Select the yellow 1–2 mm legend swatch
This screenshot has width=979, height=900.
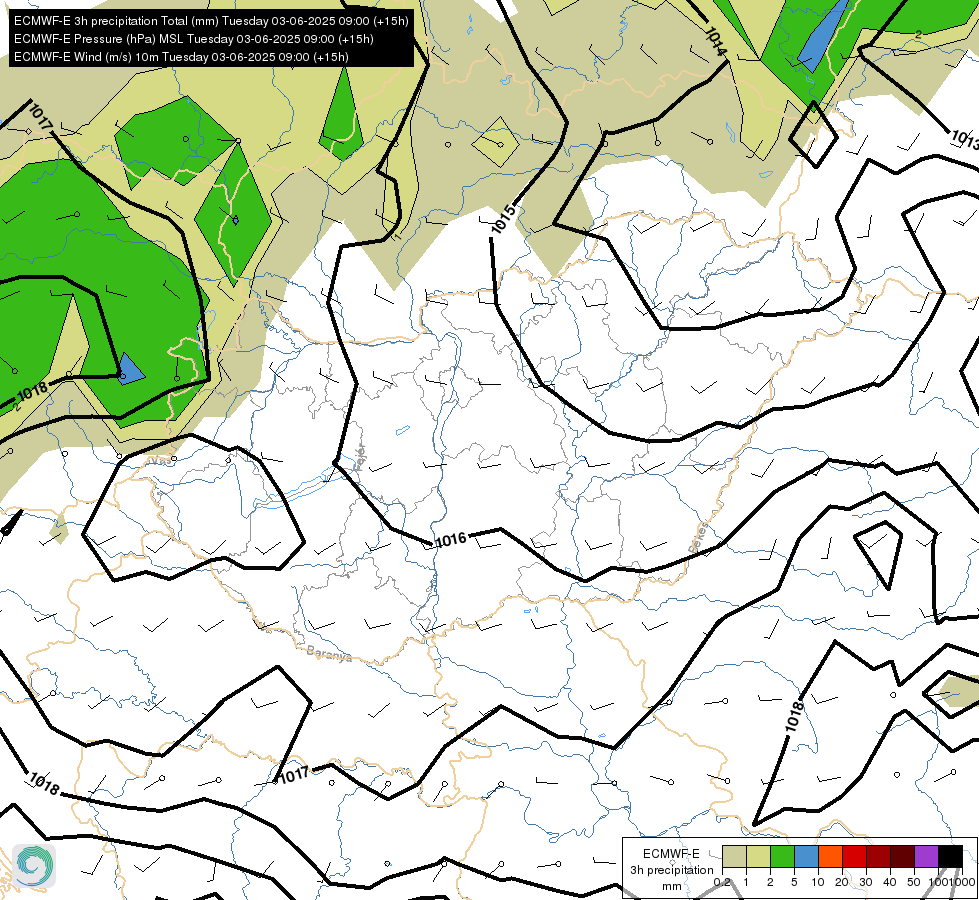coord(758,856)
